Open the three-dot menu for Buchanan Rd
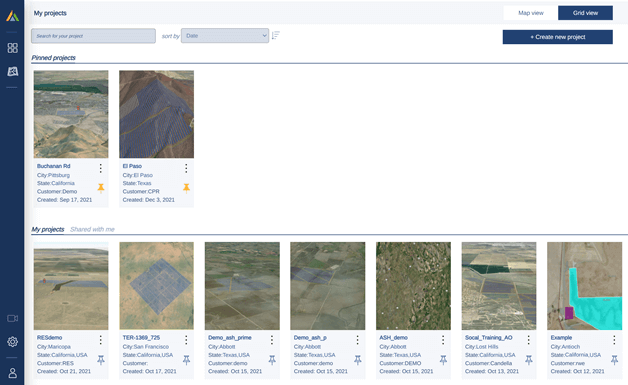The height and width of the screenshot is (385, 628). tap(101, 168)
